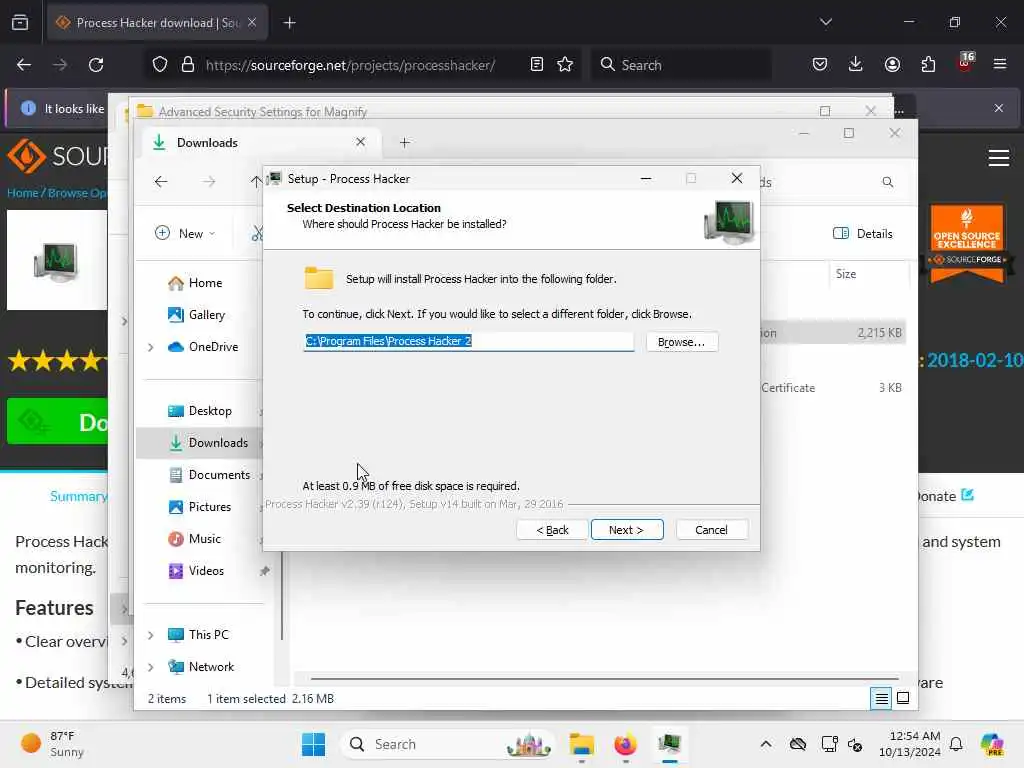This screenshot has width=1024, height=768.
Task: Click the Explorer search icon
Action: pos(887,182)
